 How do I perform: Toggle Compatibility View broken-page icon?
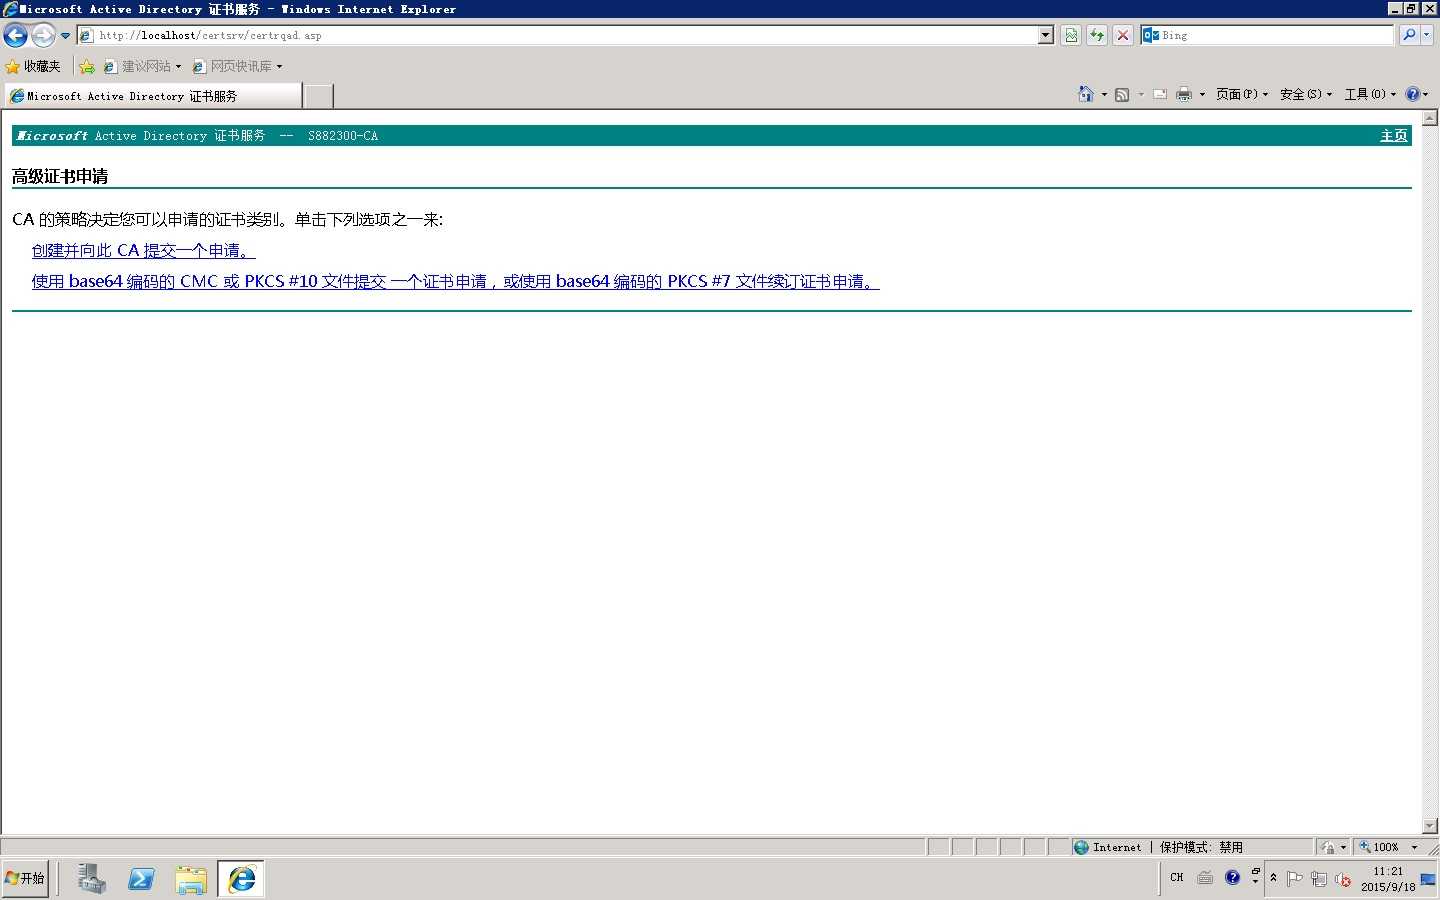(1071, 35)
